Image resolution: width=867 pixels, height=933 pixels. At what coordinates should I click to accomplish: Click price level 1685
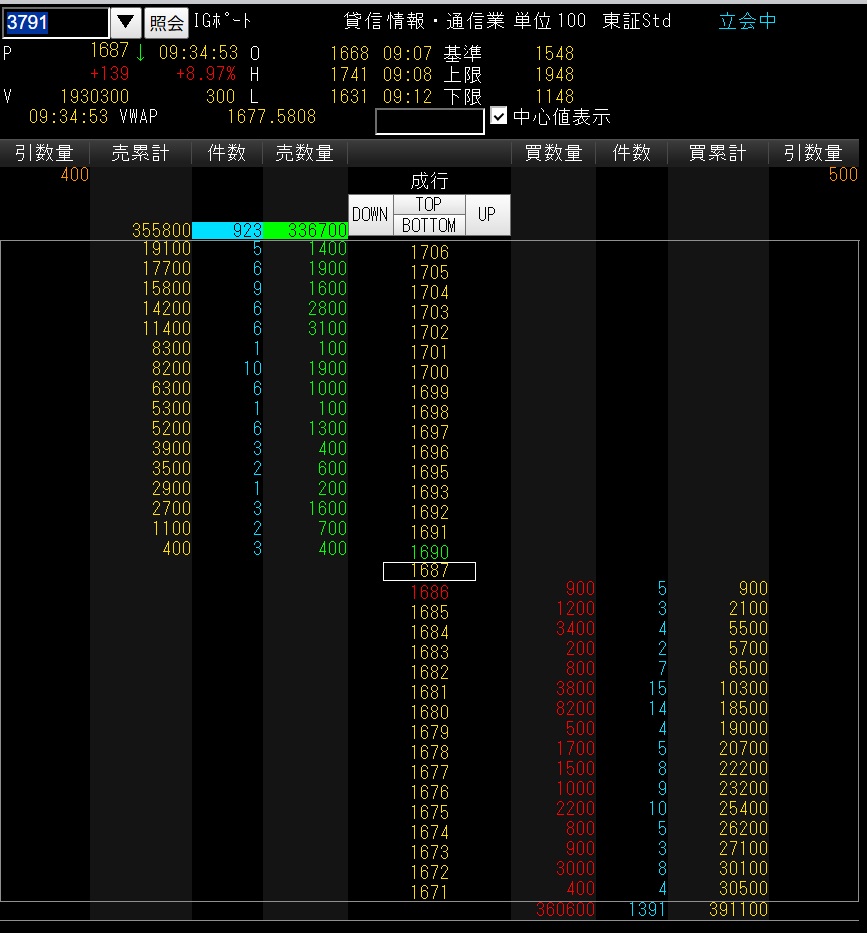429,612
